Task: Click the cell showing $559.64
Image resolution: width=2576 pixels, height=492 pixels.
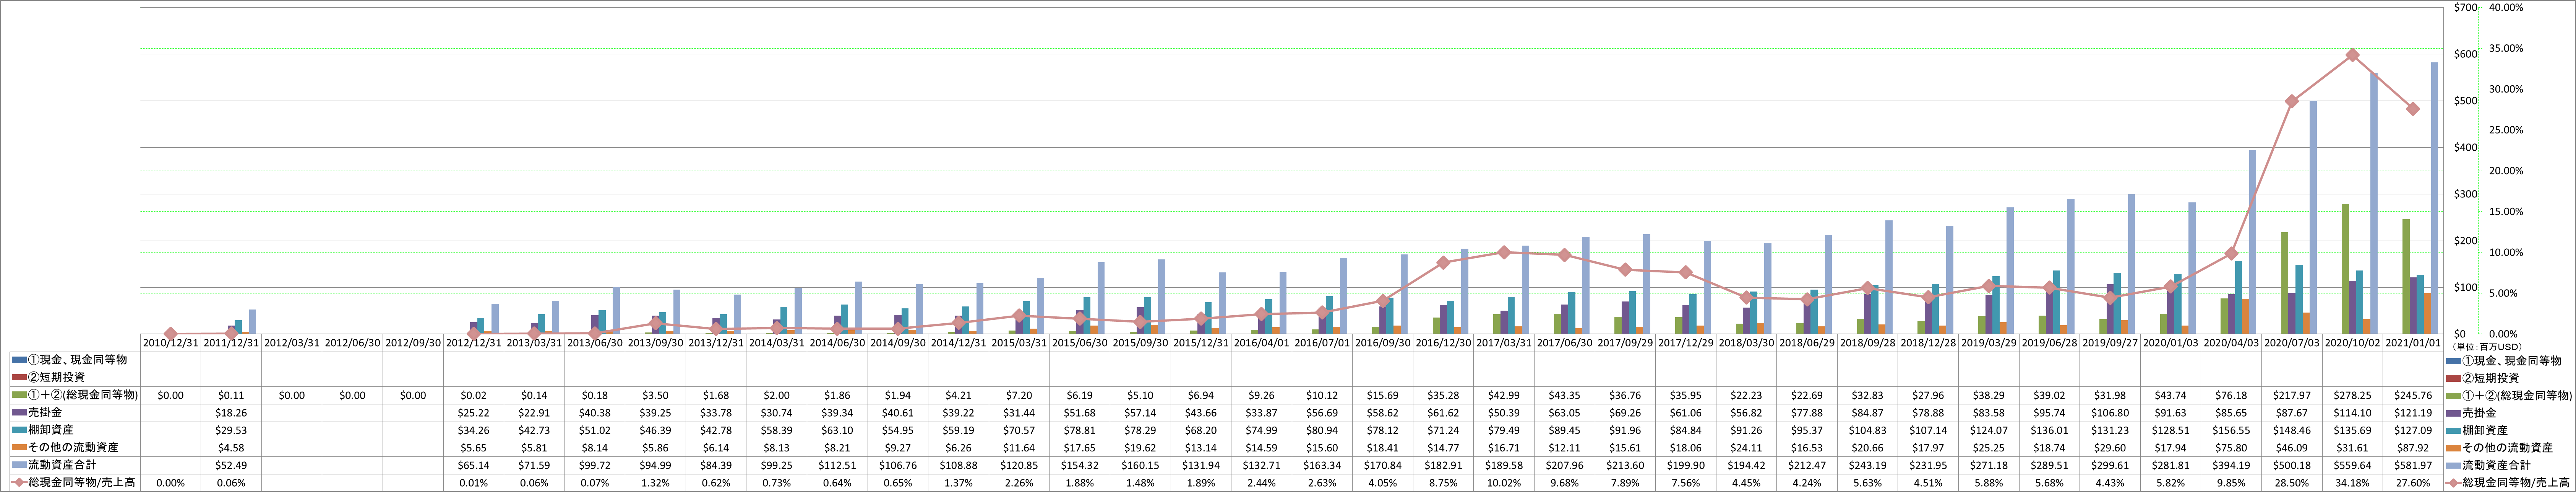Action: 2352,465
